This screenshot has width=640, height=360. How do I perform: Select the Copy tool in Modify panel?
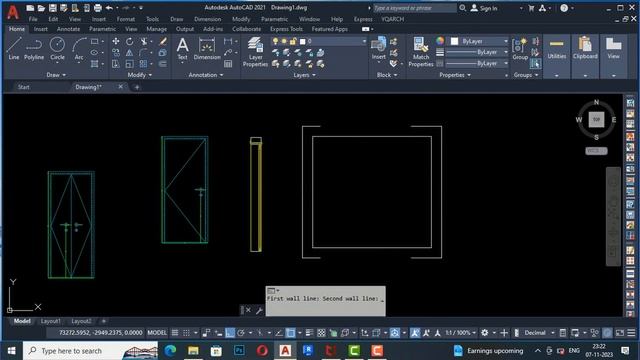point(116,53)
